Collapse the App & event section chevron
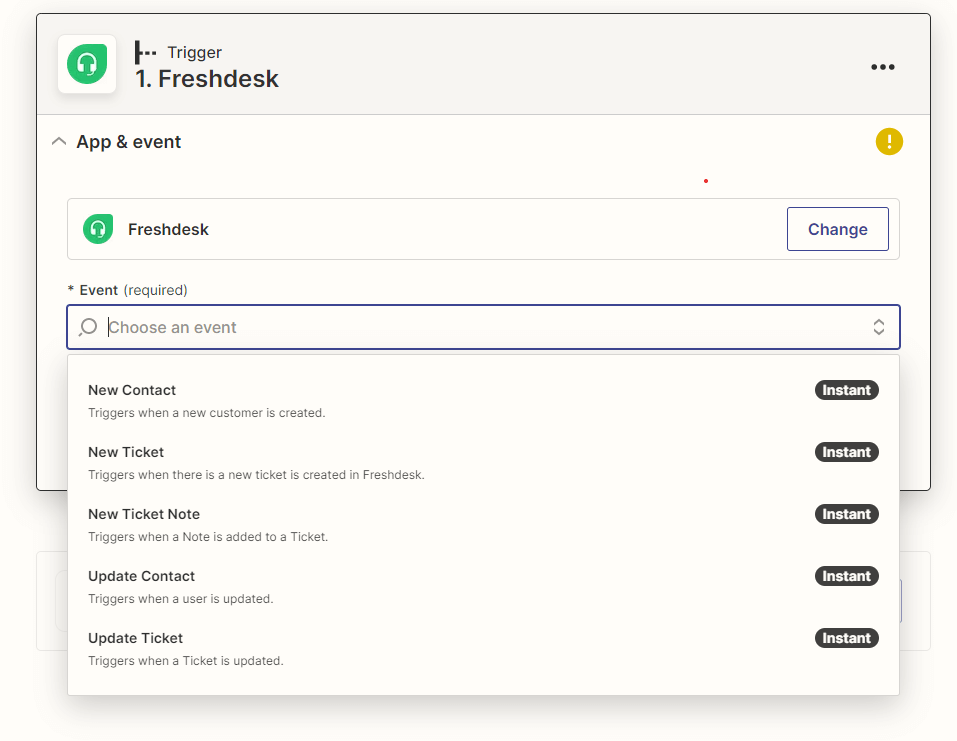The image size is (957, 741). click(59, 142)
